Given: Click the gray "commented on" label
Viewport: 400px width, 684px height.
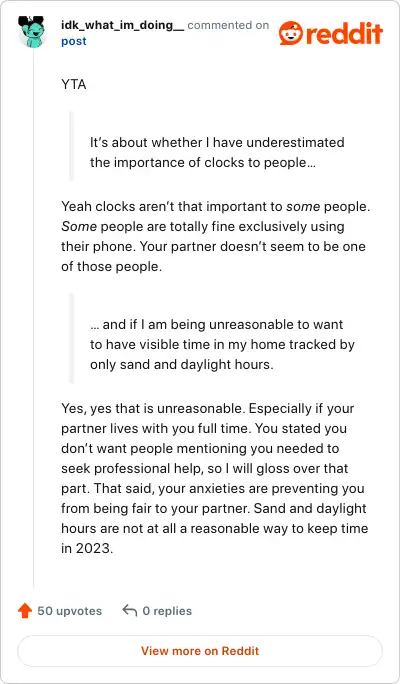Looking at the screenshot, I should [228, 25].
